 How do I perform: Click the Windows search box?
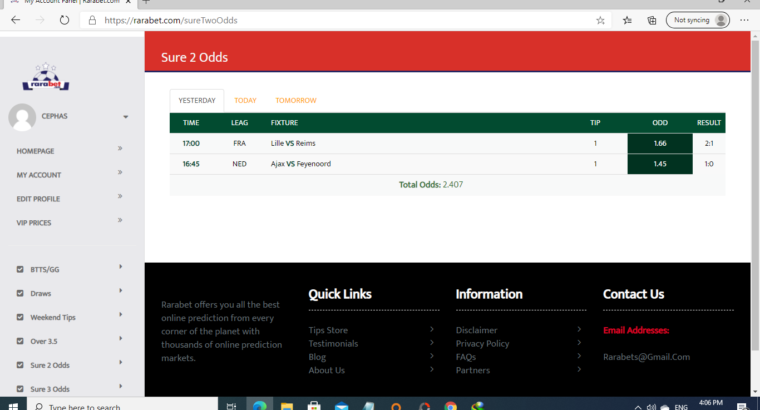122,406
